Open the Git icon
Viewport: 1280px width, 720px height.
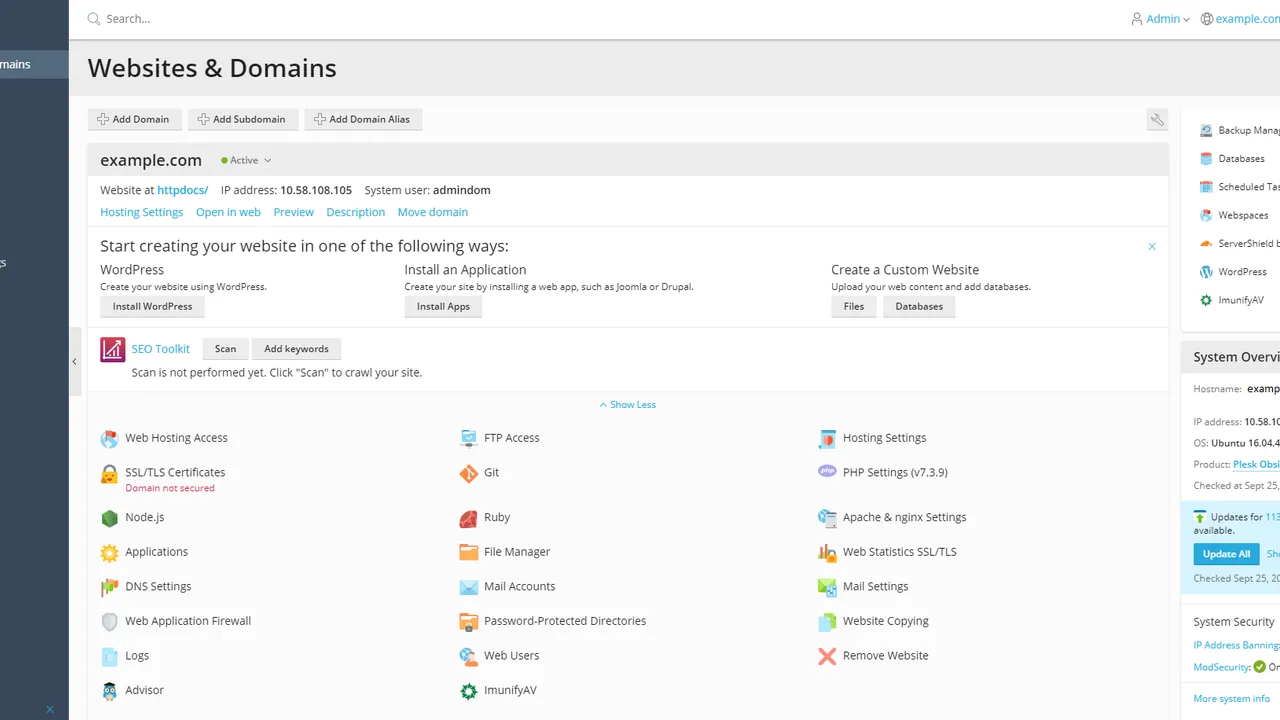(468, 473)
